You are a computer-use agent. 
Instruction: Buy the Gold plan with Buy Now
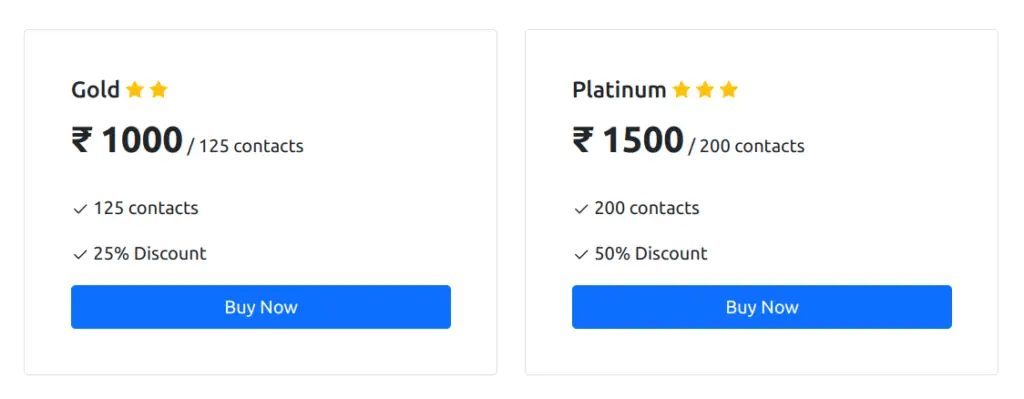click(x=261, y=307)
